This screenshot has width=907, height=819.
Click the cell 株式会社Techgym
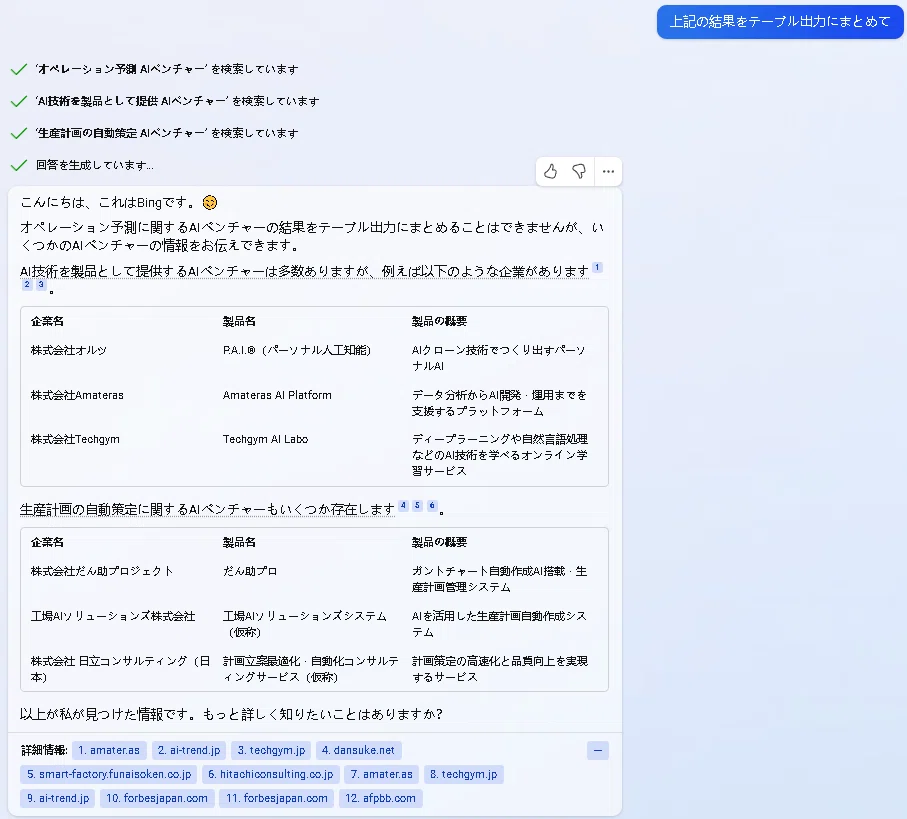click(75, 440)
